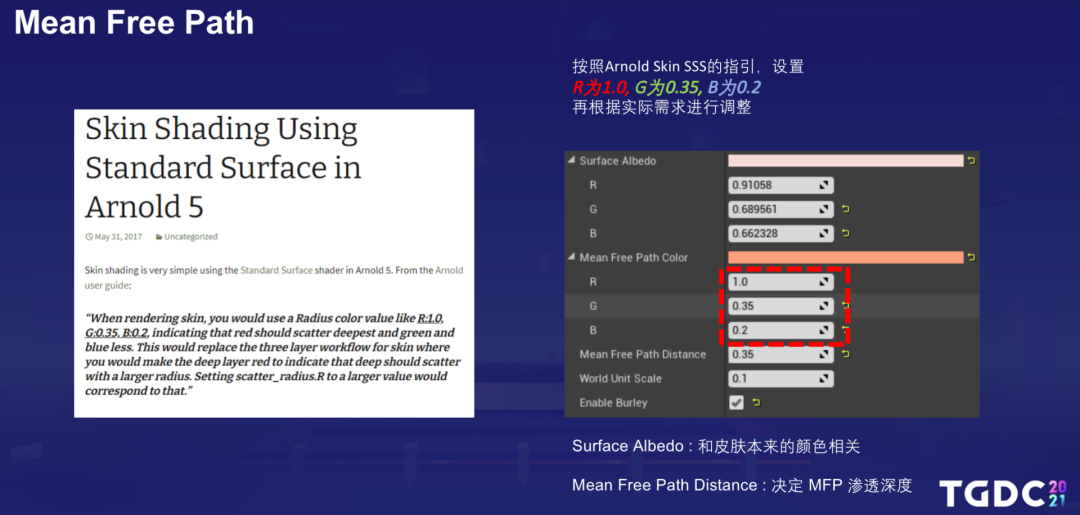
Task: Click the Surface Albedo color swatch
Action: 846,160
